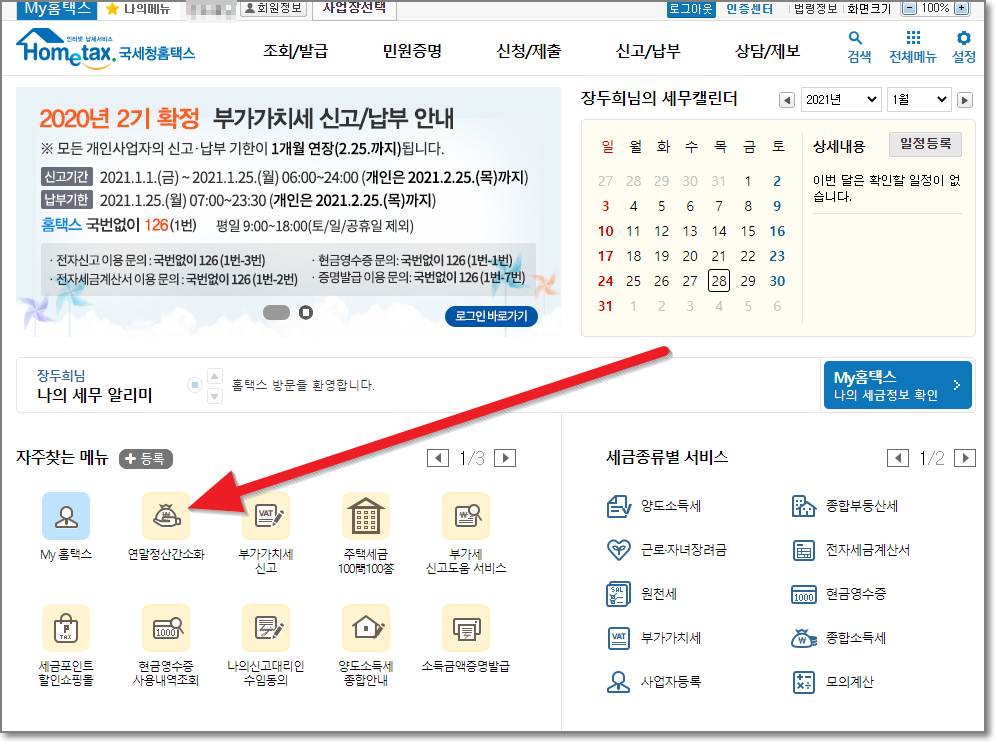Open 소득금액증명발급 icon
Viewport: 995px width, 742px height.
click(466, 628)
